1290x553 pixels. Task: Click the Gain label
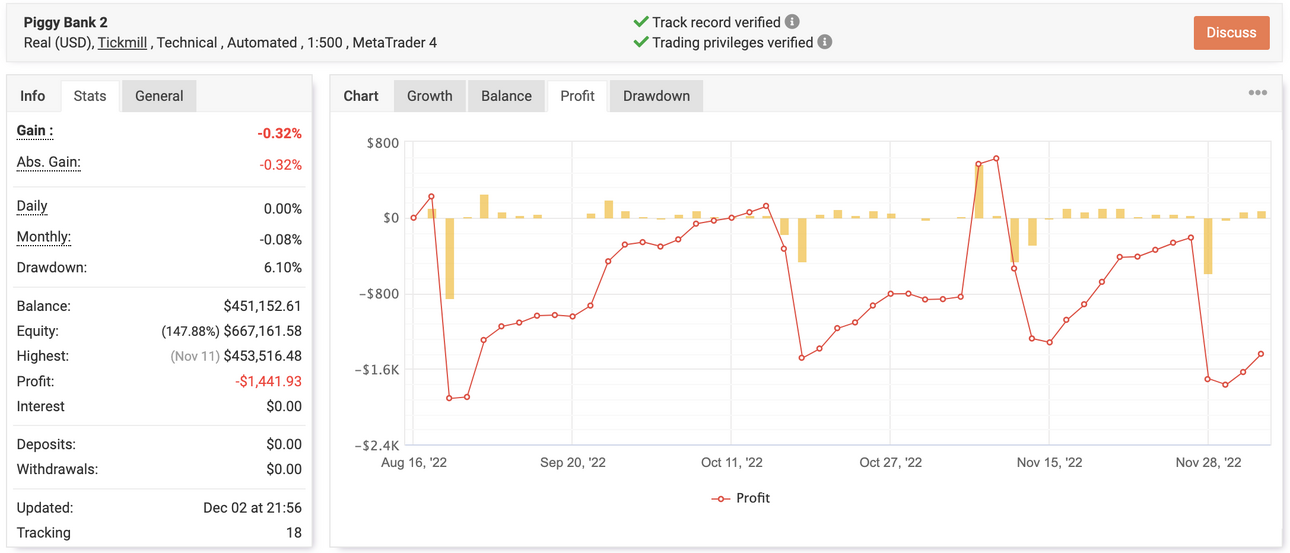[x=35, y=131]
